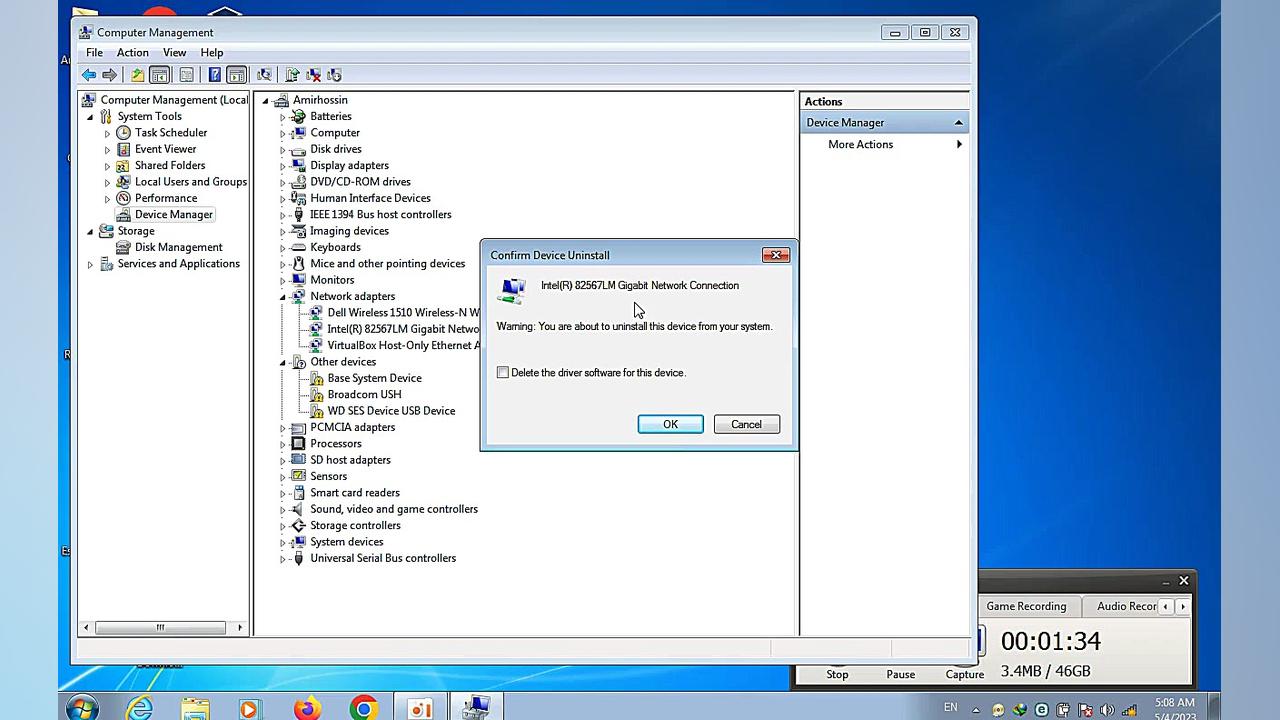1280x720 pixels.
Task: Select Event Viewer in the console tree
Action: 165,149
